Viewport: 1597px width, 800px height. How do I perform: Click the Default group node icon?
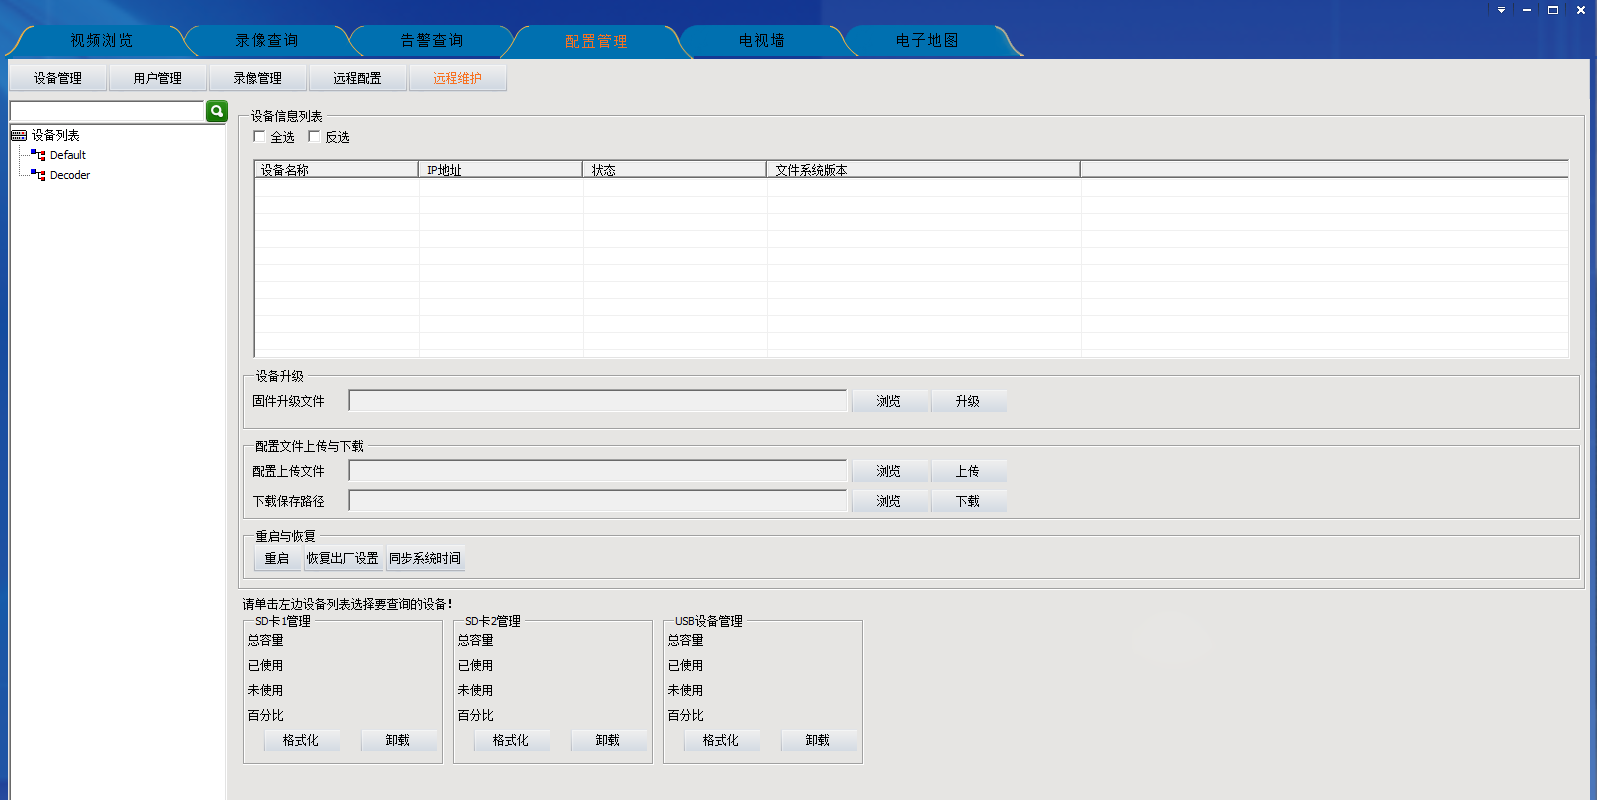click(x=38, y=155)
